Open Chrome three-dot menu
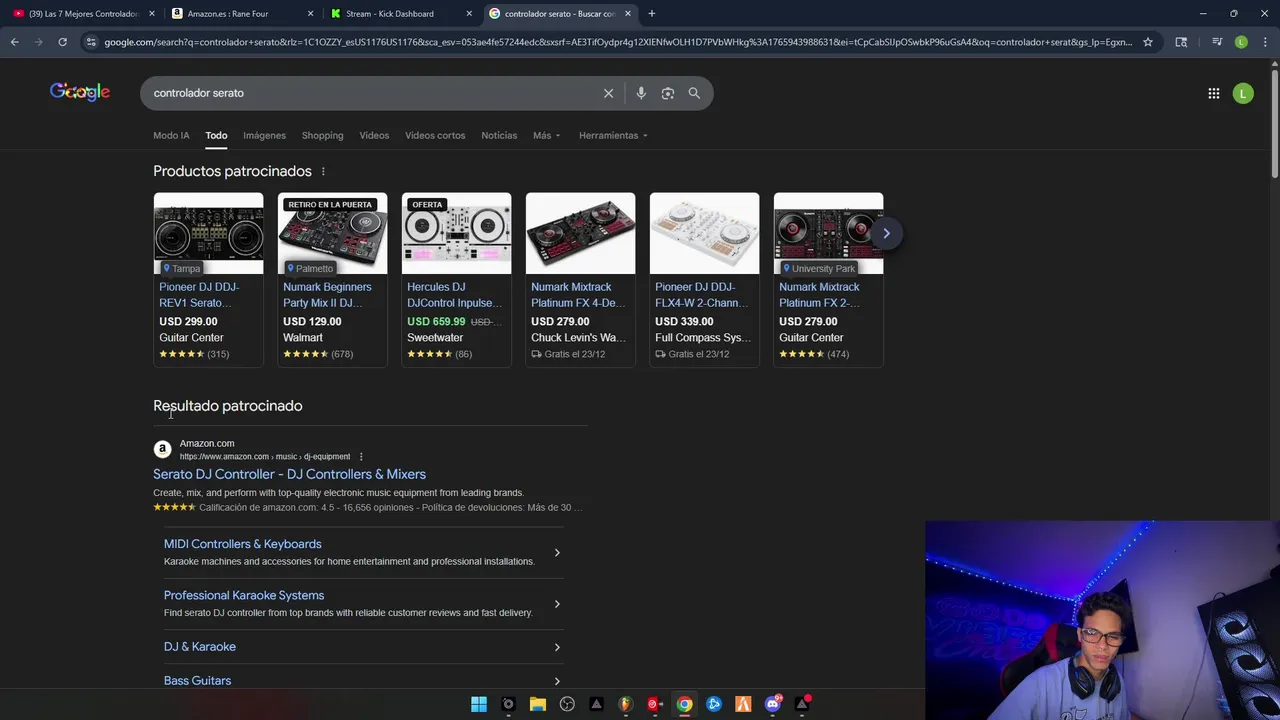This screenshot has height=720, width=1280. (1265, 42)
